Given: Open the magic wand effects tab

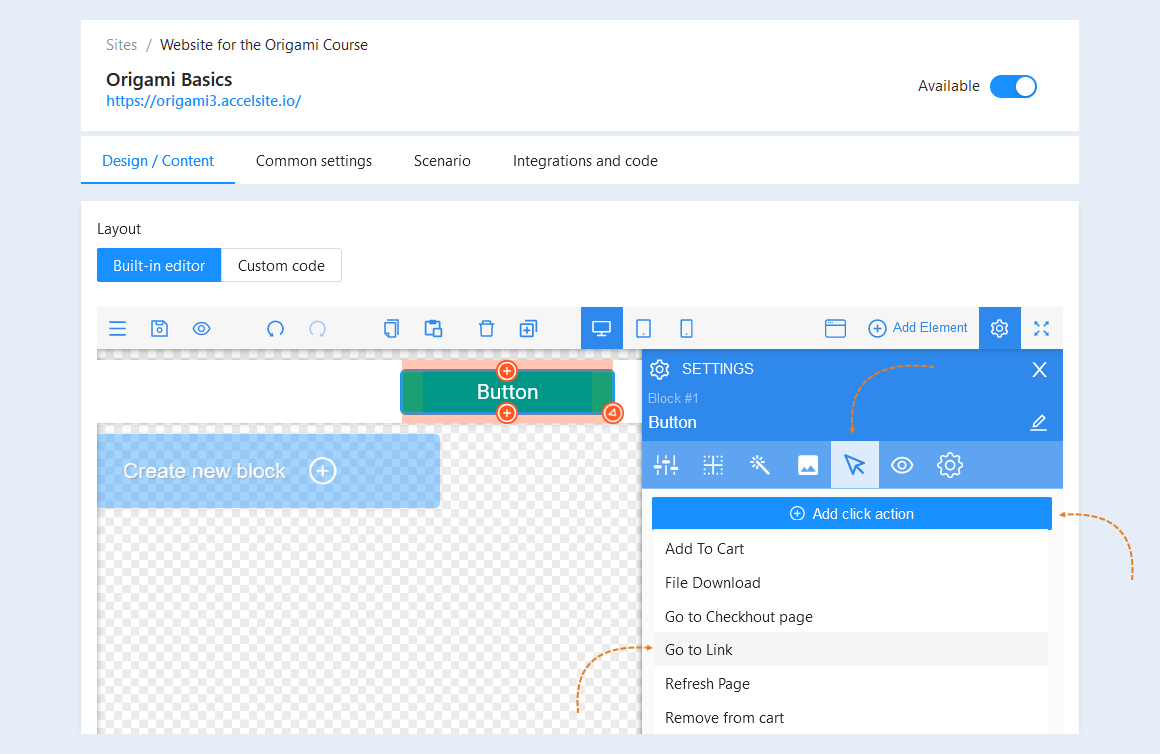Looking at the screenshot, I should click(x=760, y=465).
